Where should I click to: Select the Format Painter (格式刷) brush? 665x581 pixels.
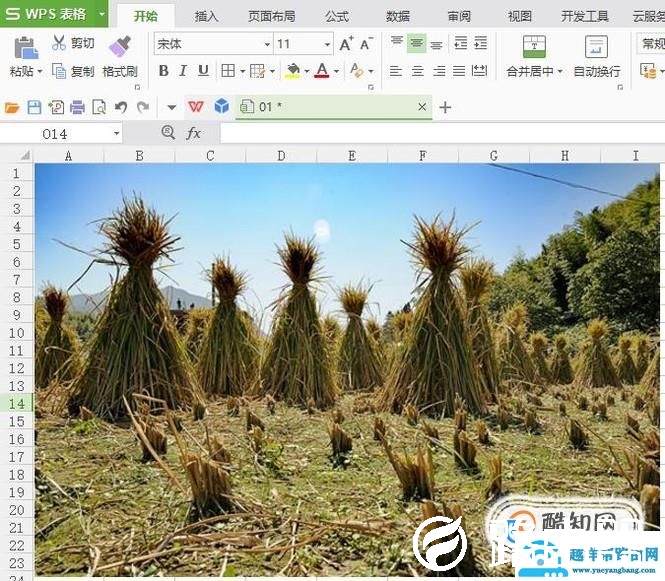tap(120, 46)
